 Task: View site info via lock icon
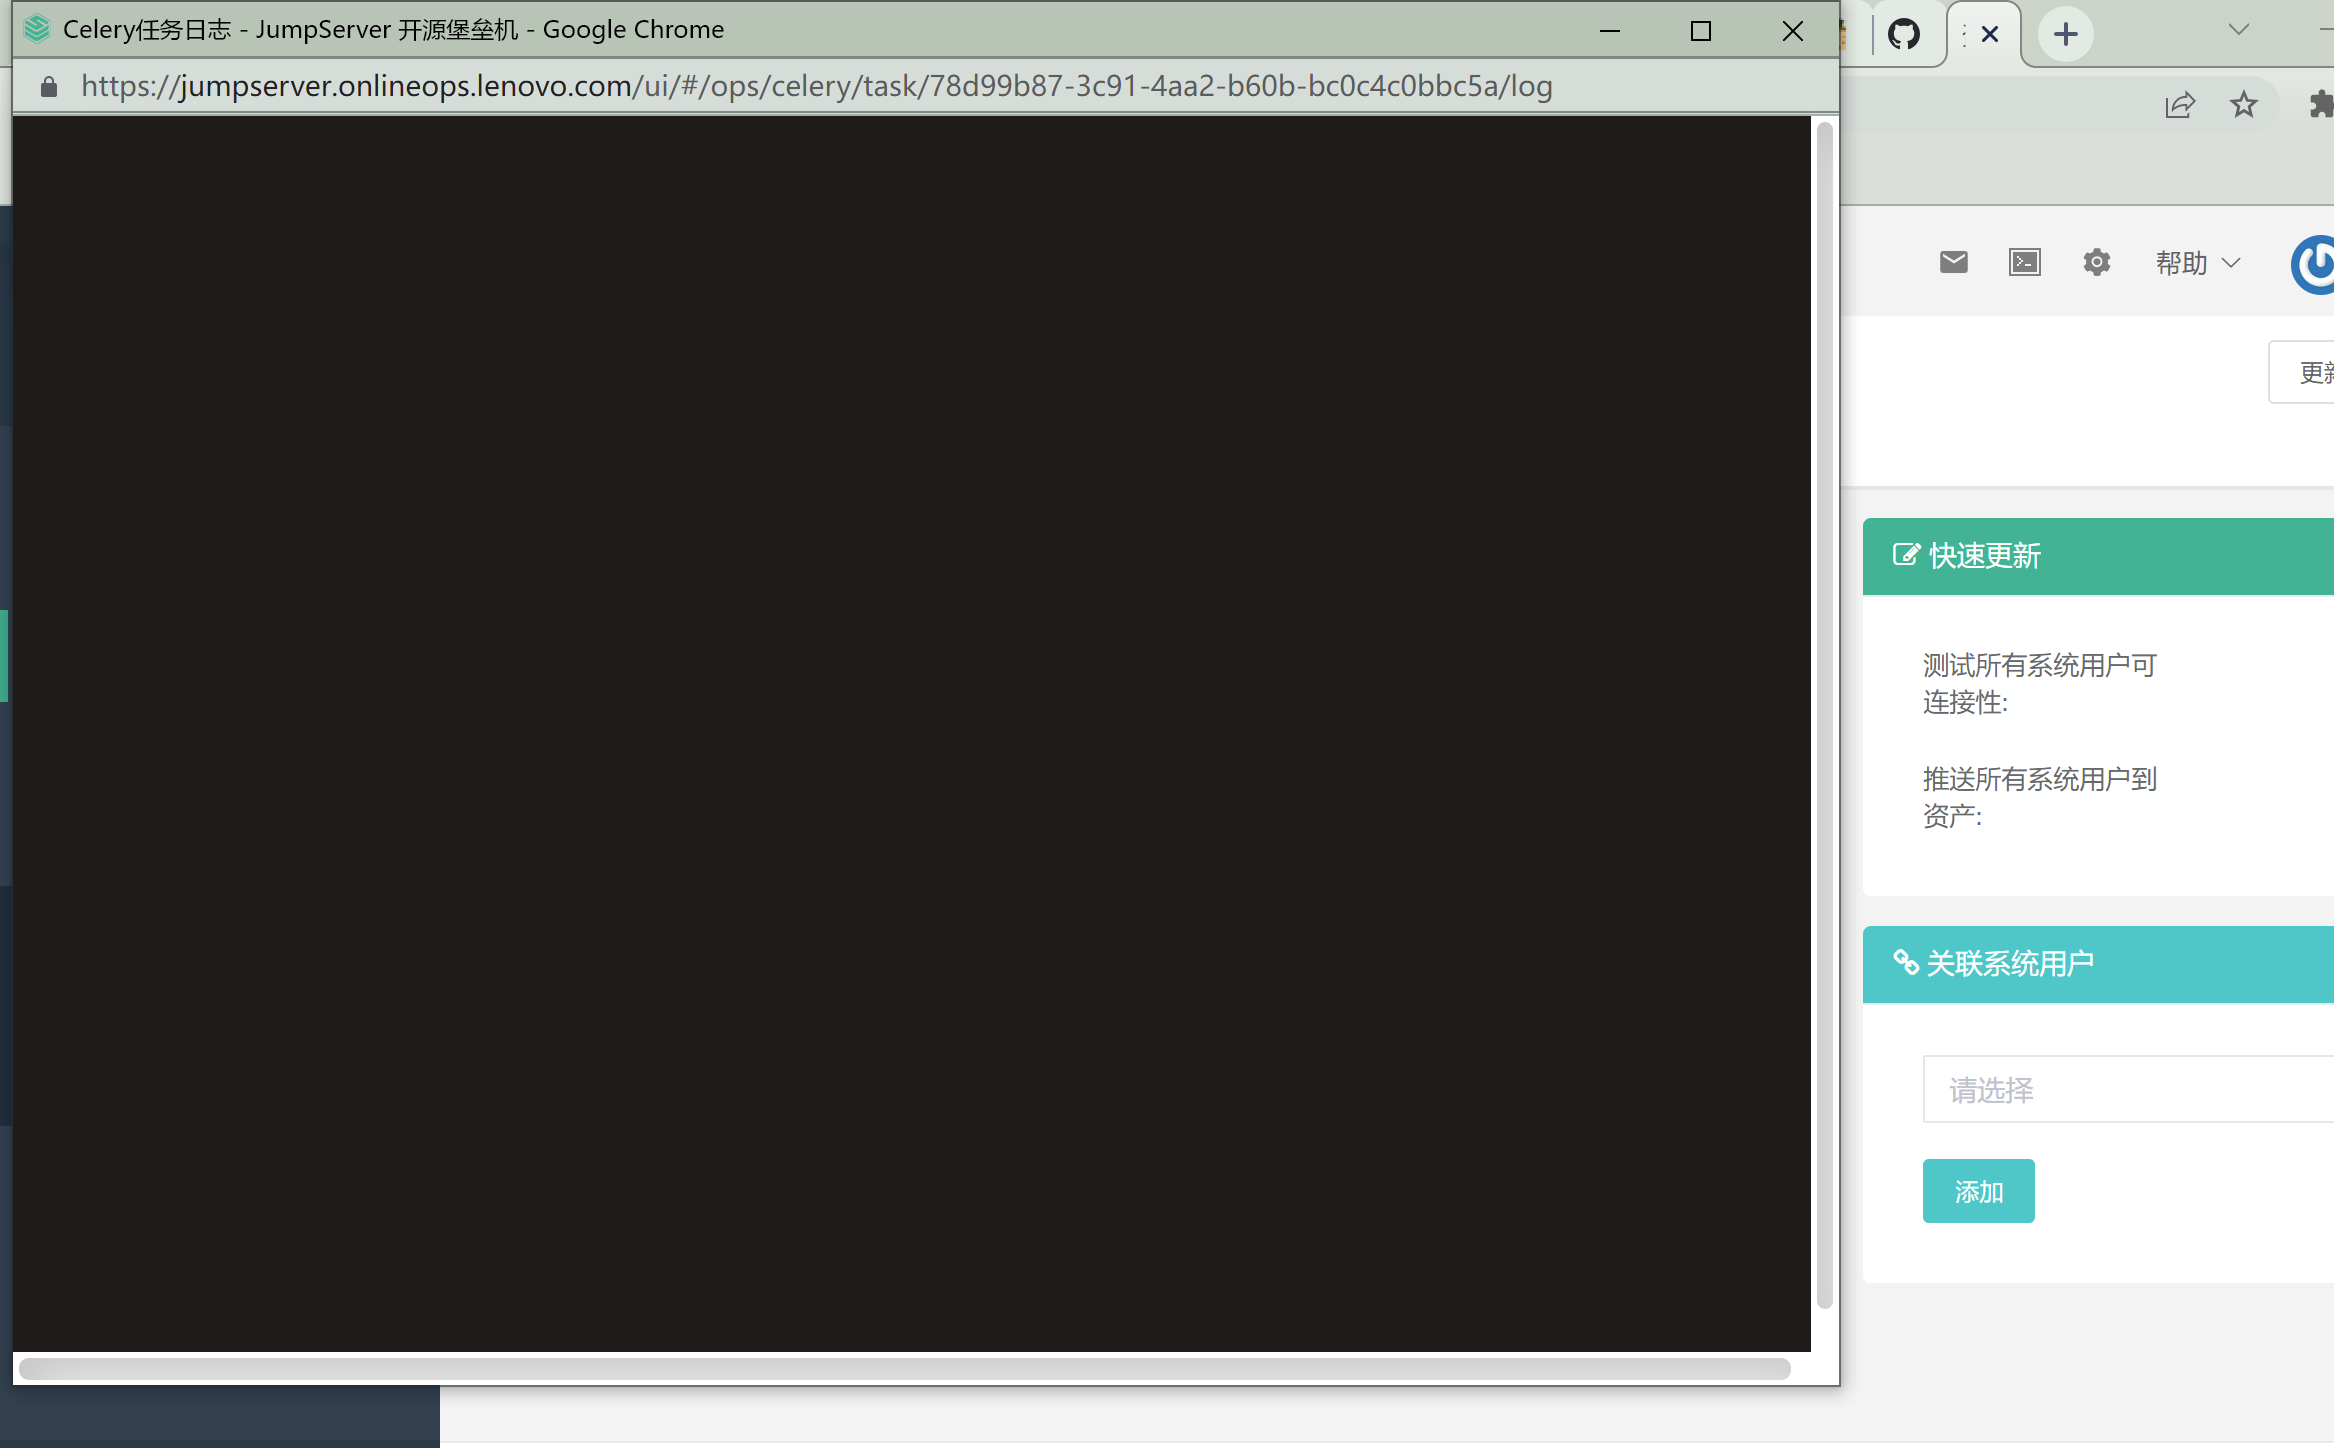49,87
